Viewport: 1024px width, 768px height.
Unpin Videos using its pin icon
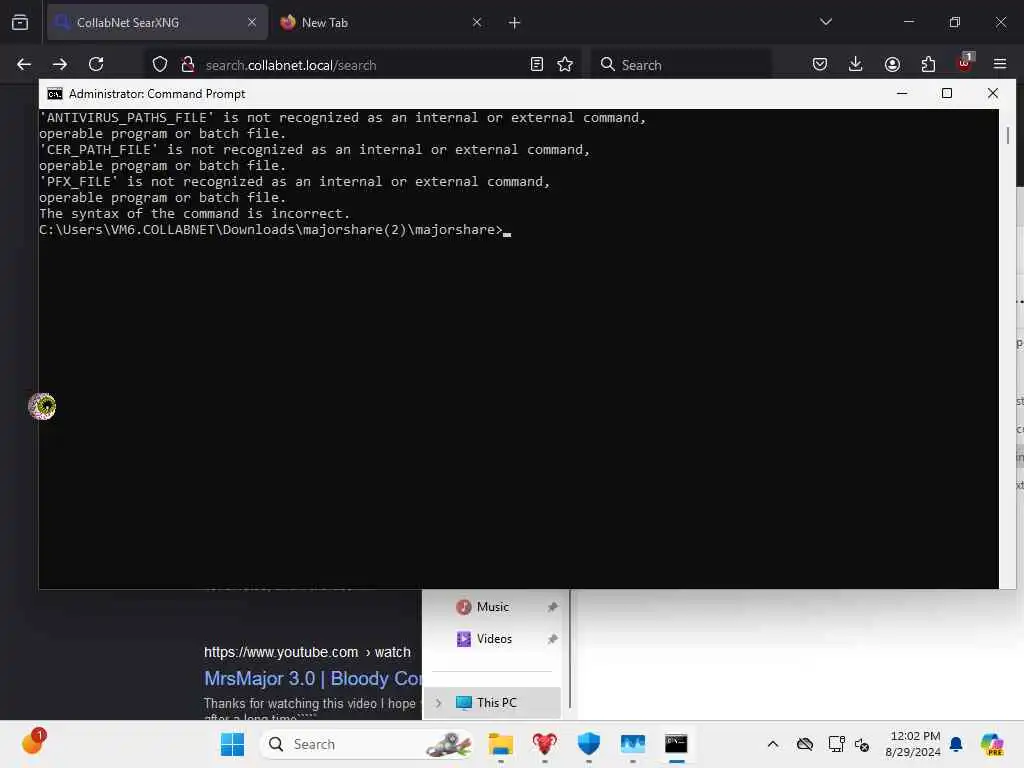(x=552, y=639)
